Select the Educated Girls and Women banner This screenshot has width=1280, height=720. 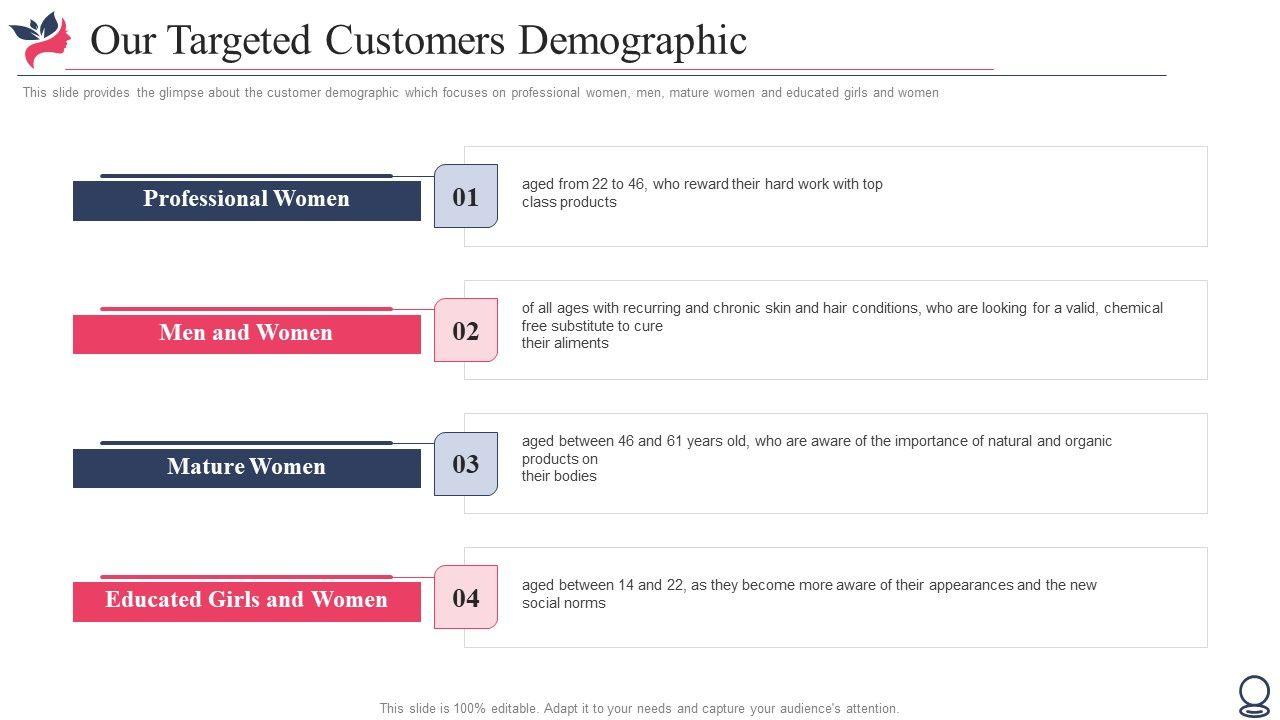tap(247, 601)
